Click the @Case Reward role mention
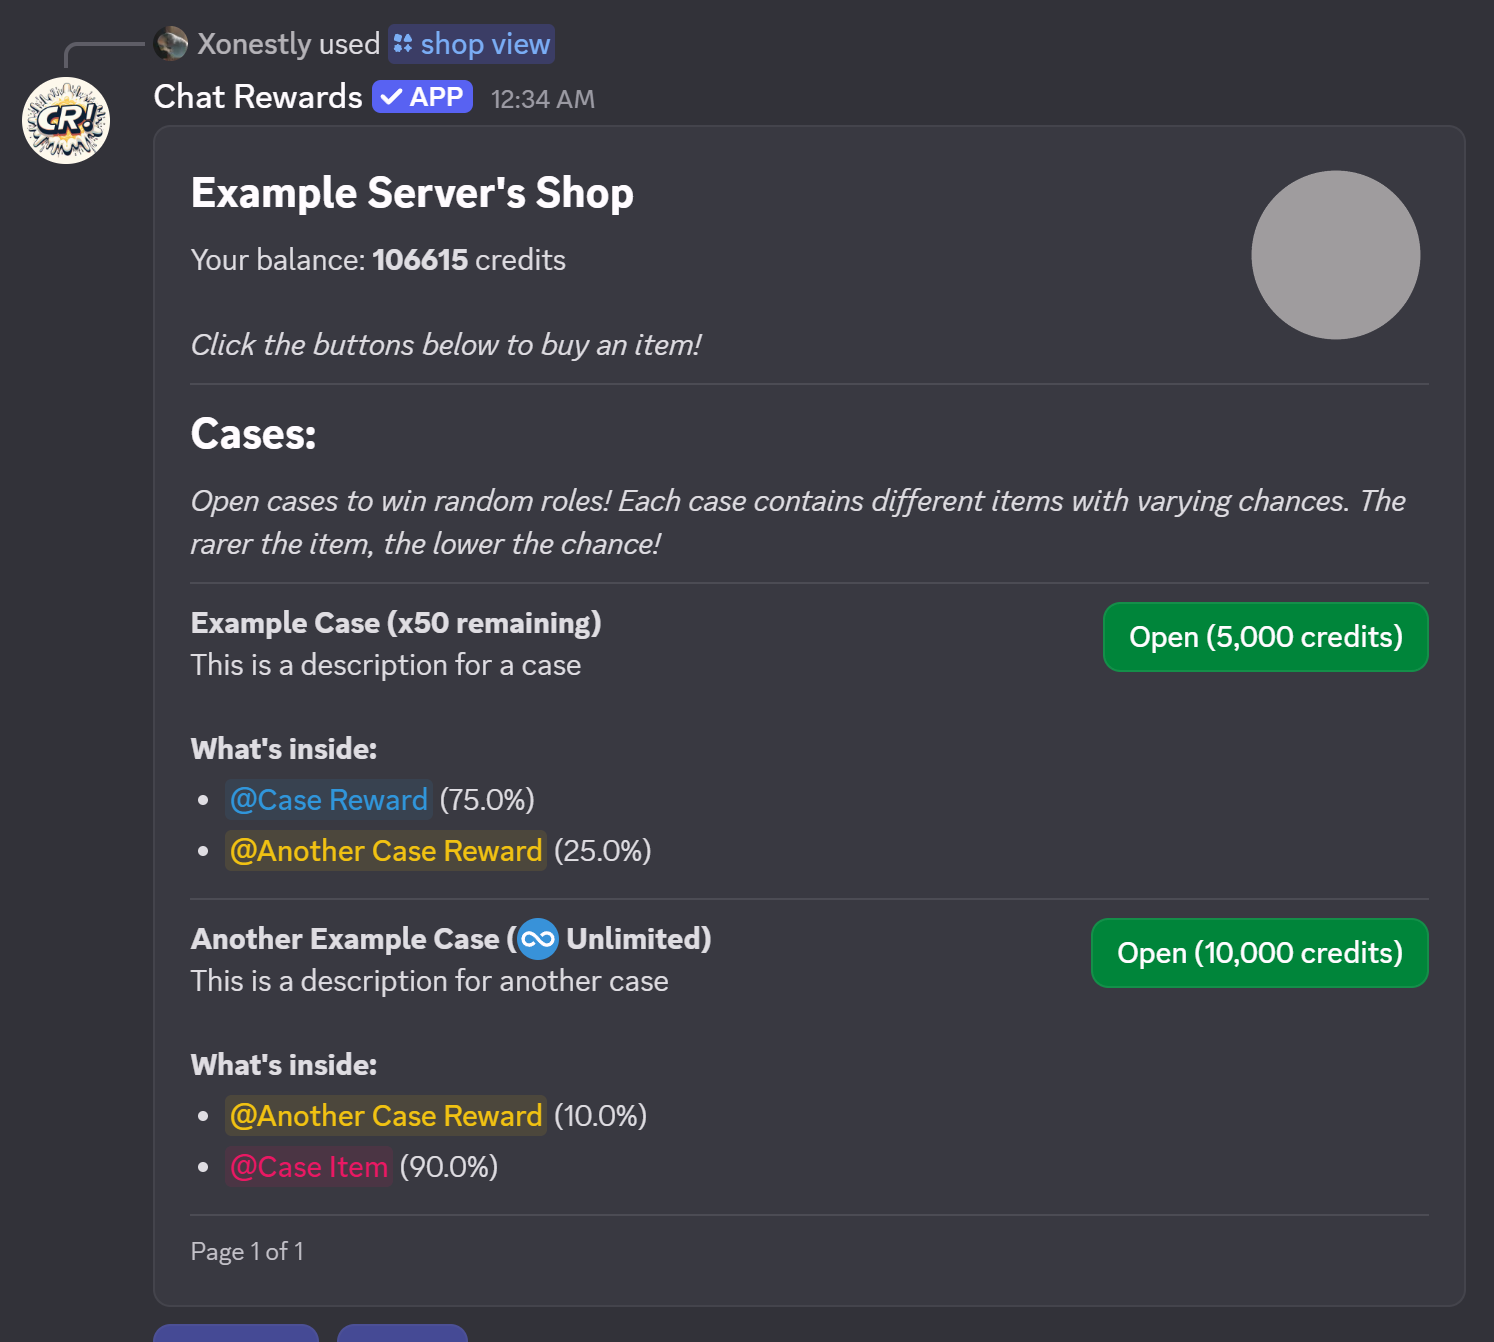The image size is (1494, 1342). [328, 800]
